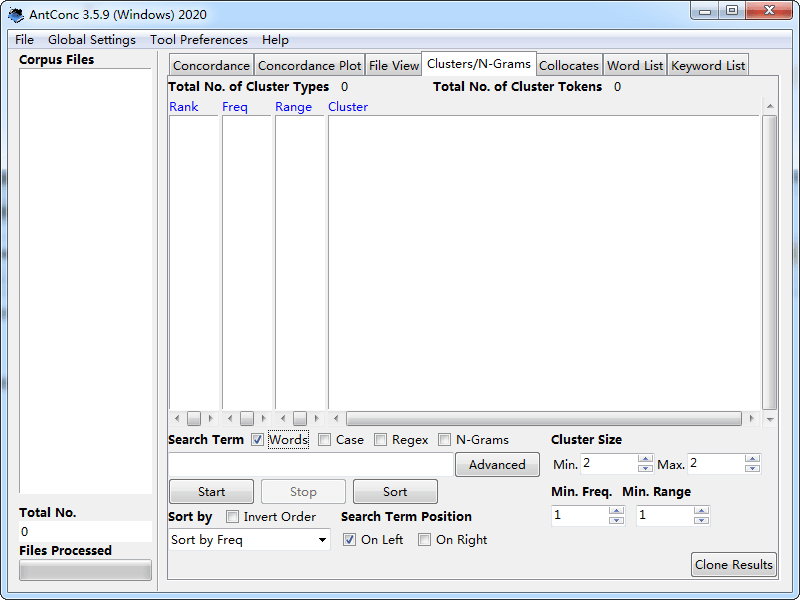Open the Sort by Freq dropdown

tap(248, 539)
